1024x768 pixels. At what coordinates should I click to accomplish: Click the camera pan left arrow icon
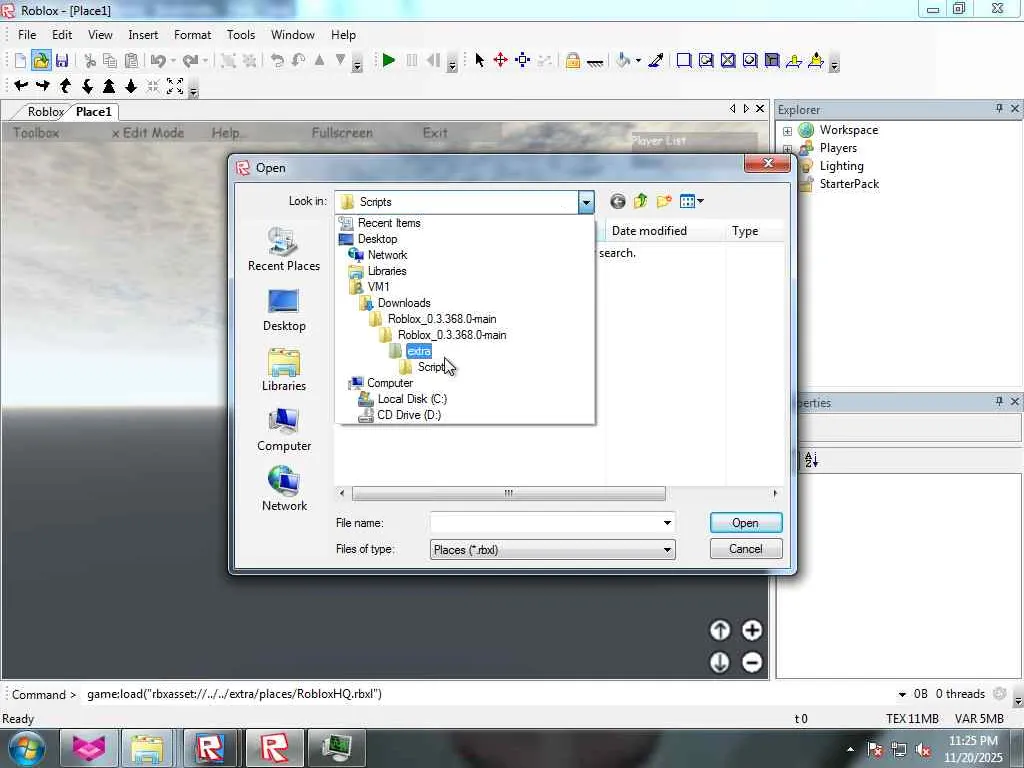tap(21, 86)
